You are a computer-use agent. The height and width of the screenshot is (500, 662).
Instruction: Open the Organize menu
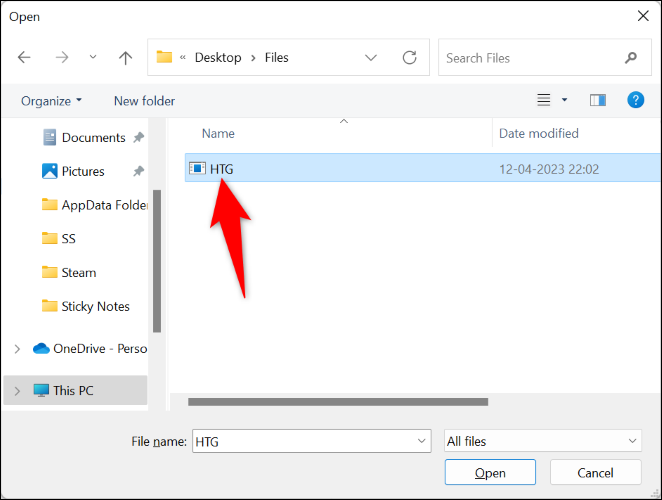(x=51, y=101)
